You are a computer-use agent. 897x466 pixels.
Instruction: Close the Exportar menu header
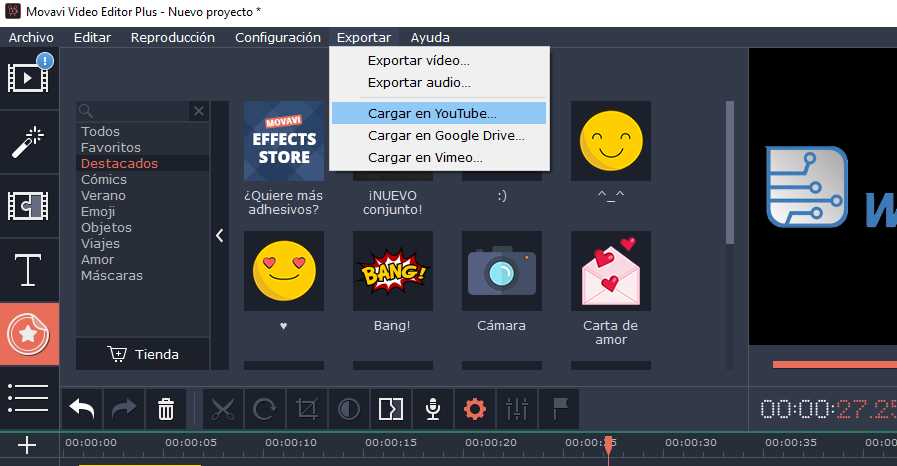point(364,38)
